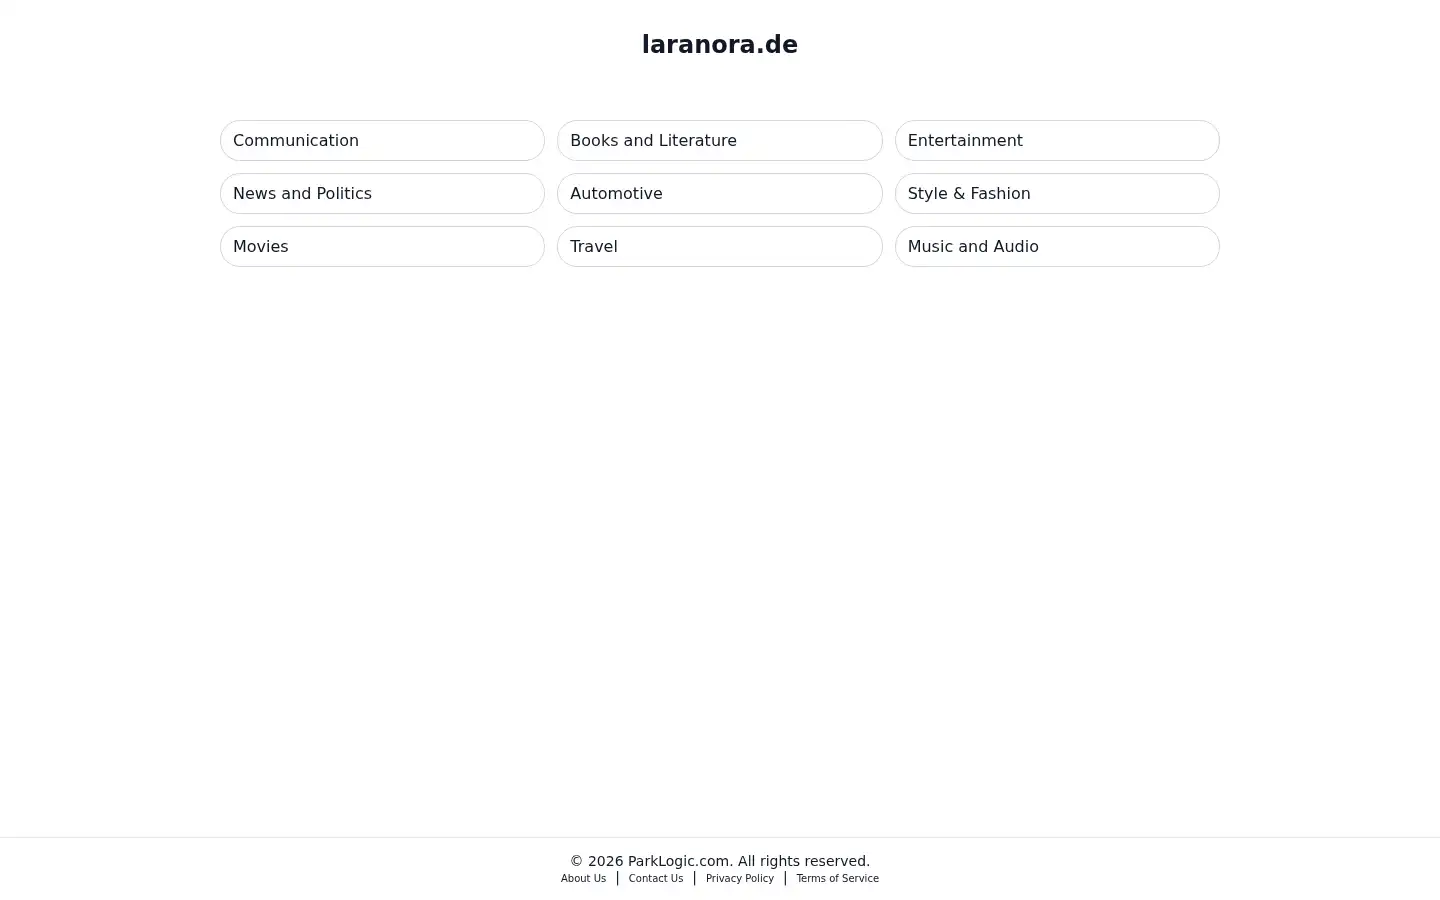The image size is (1440, 900).
Task: Open the Contact Us footer link
Action: point(656,878)
